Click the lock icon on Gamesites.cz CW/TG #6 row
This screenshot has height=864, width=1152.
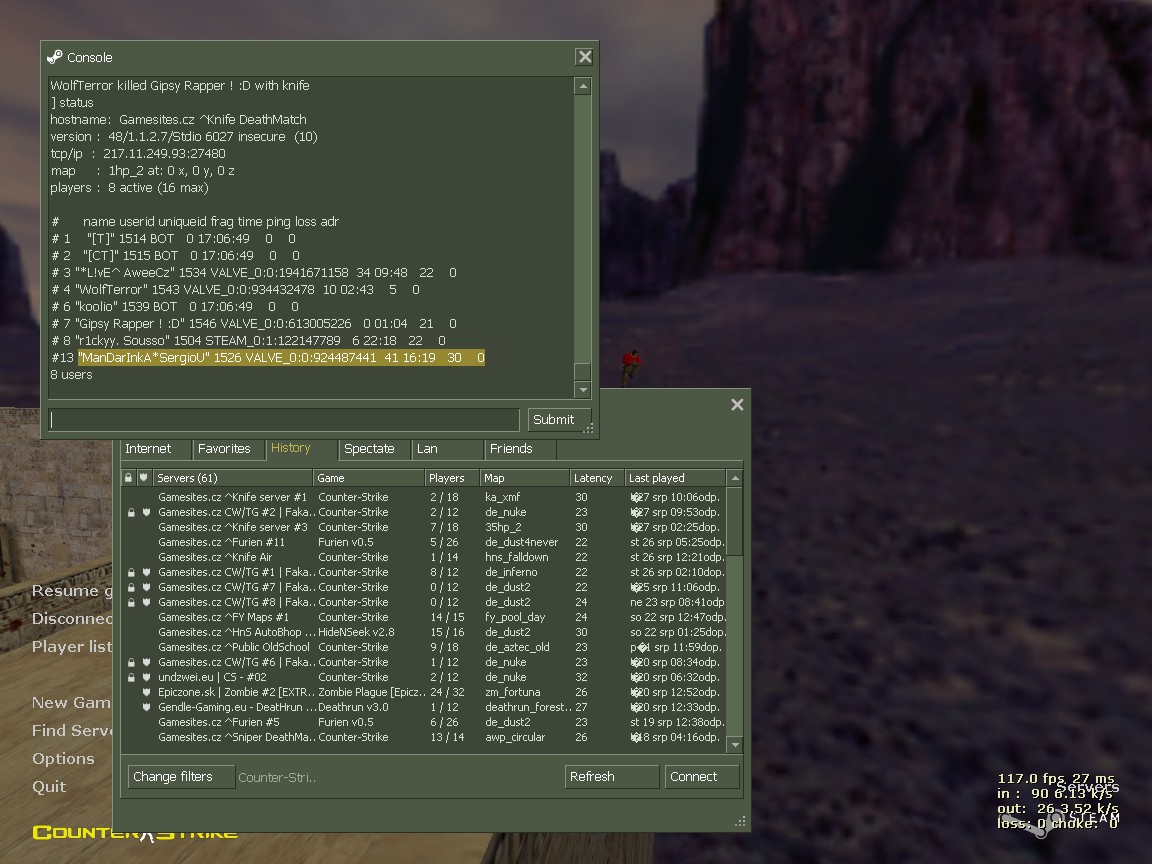(x=132, y=663)
